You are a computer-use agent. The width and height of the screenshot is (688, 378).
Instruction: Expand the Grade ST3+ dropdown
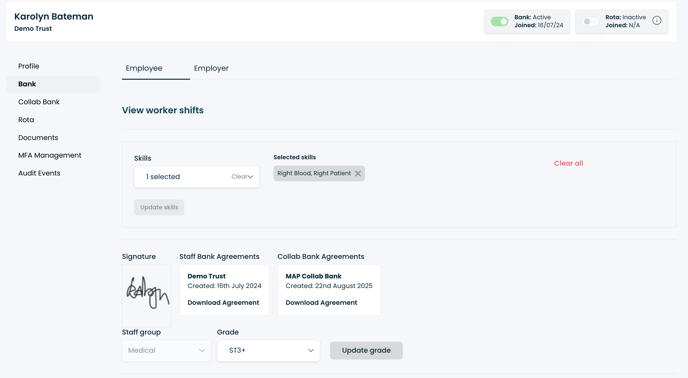click(x=269, y=350)
